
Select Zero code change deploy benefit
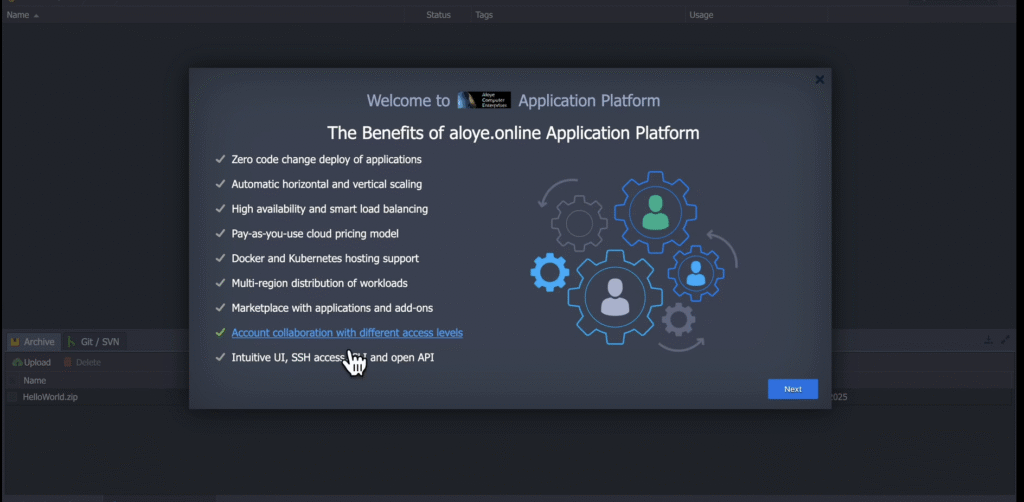tap(326, 159)
